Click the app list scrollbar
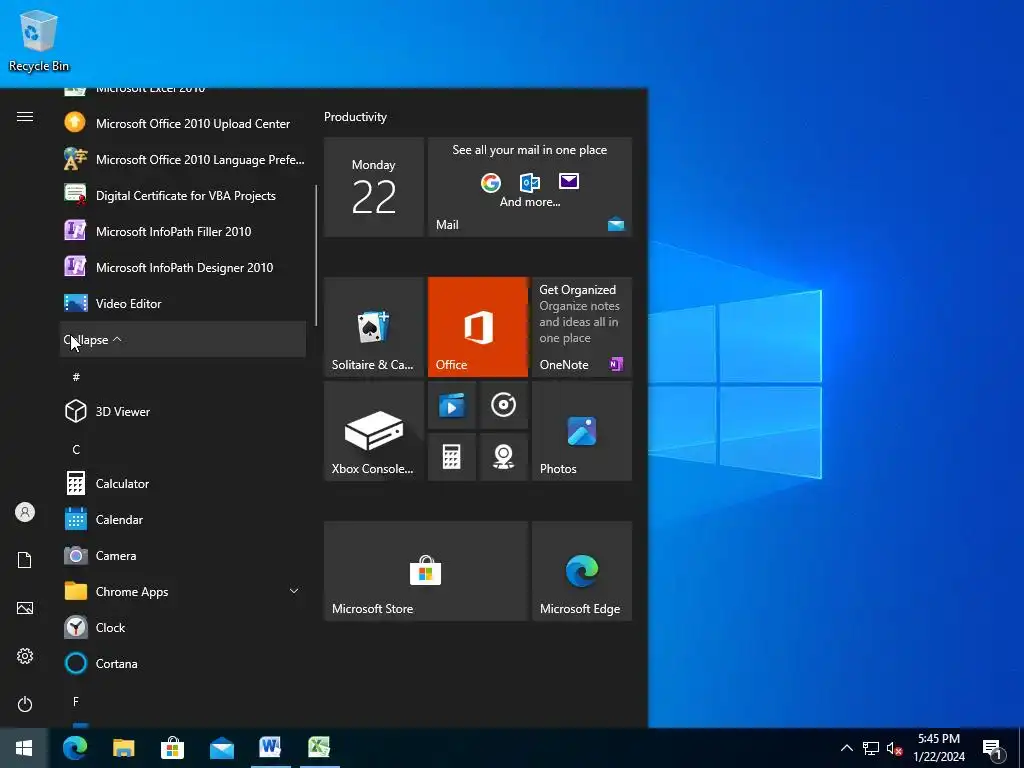 click(x=316, y=255)
